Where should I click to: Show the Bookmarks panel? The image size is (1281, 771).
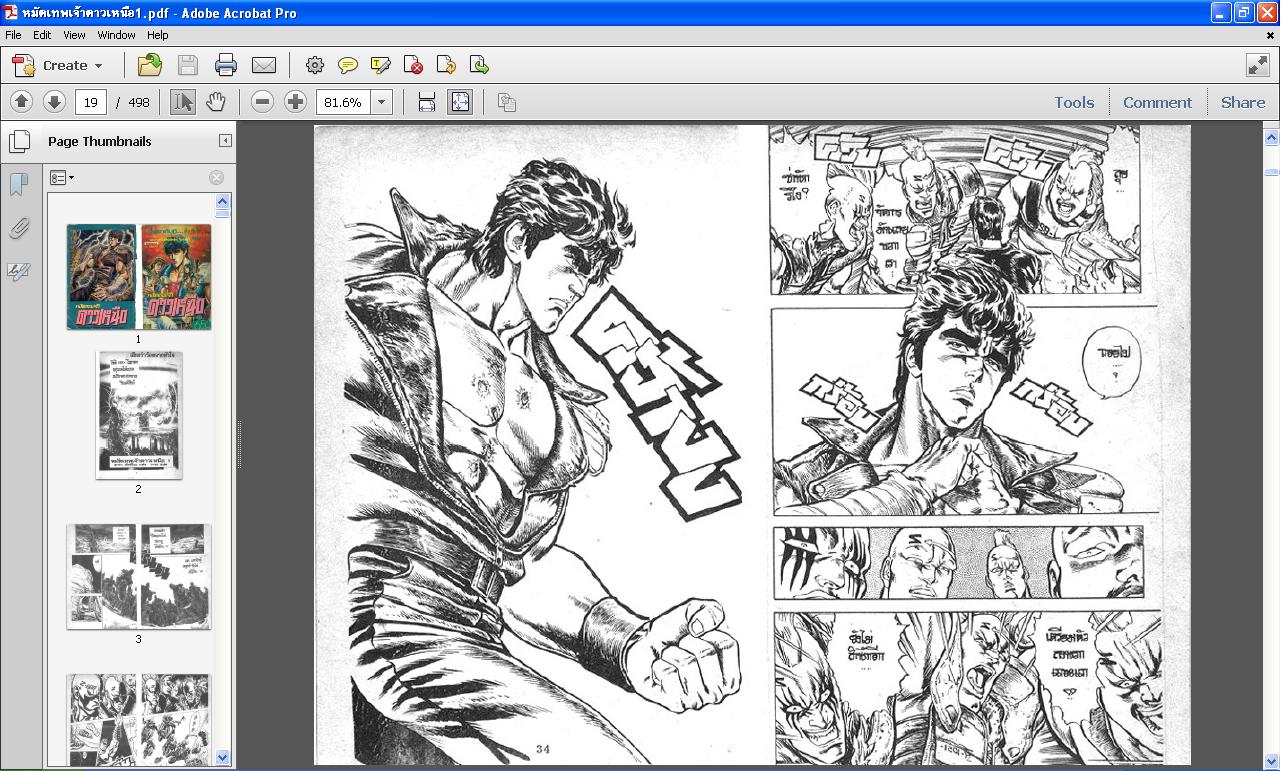(x=18, y=185)
